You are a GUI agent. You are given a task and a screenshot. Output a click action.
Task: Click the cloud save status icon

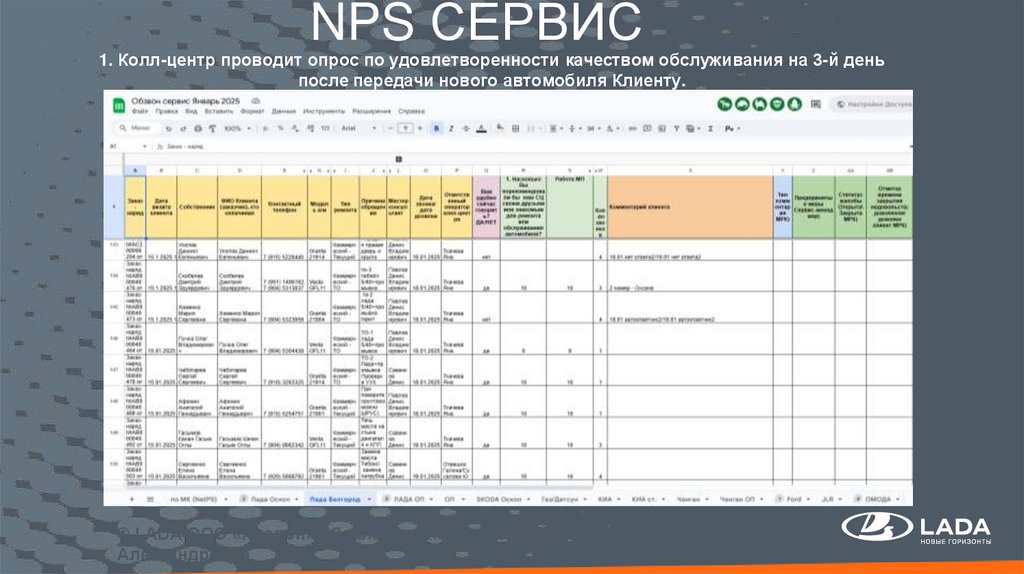(x=255, y=101)
